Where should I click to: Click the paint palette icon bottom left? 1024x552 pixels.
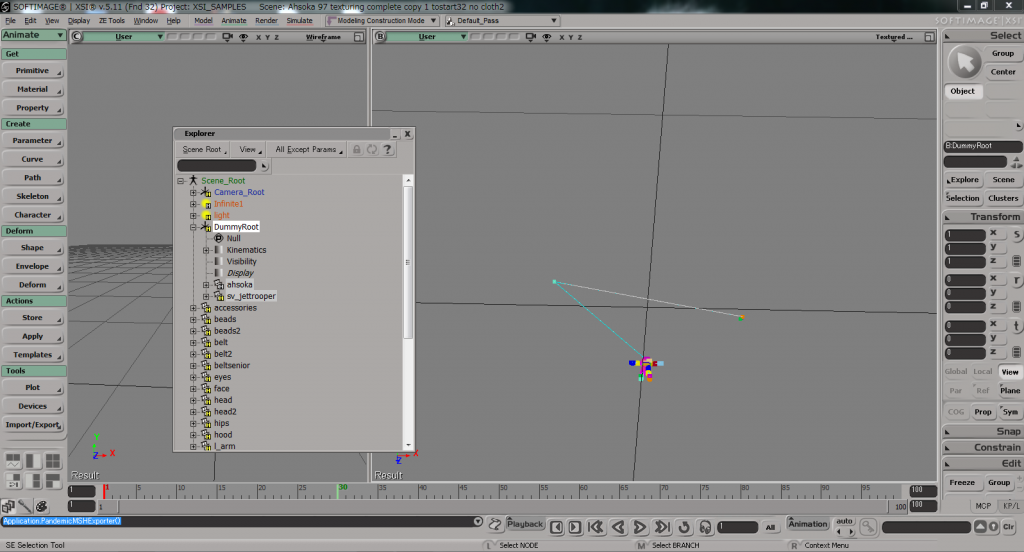(42, 506)
